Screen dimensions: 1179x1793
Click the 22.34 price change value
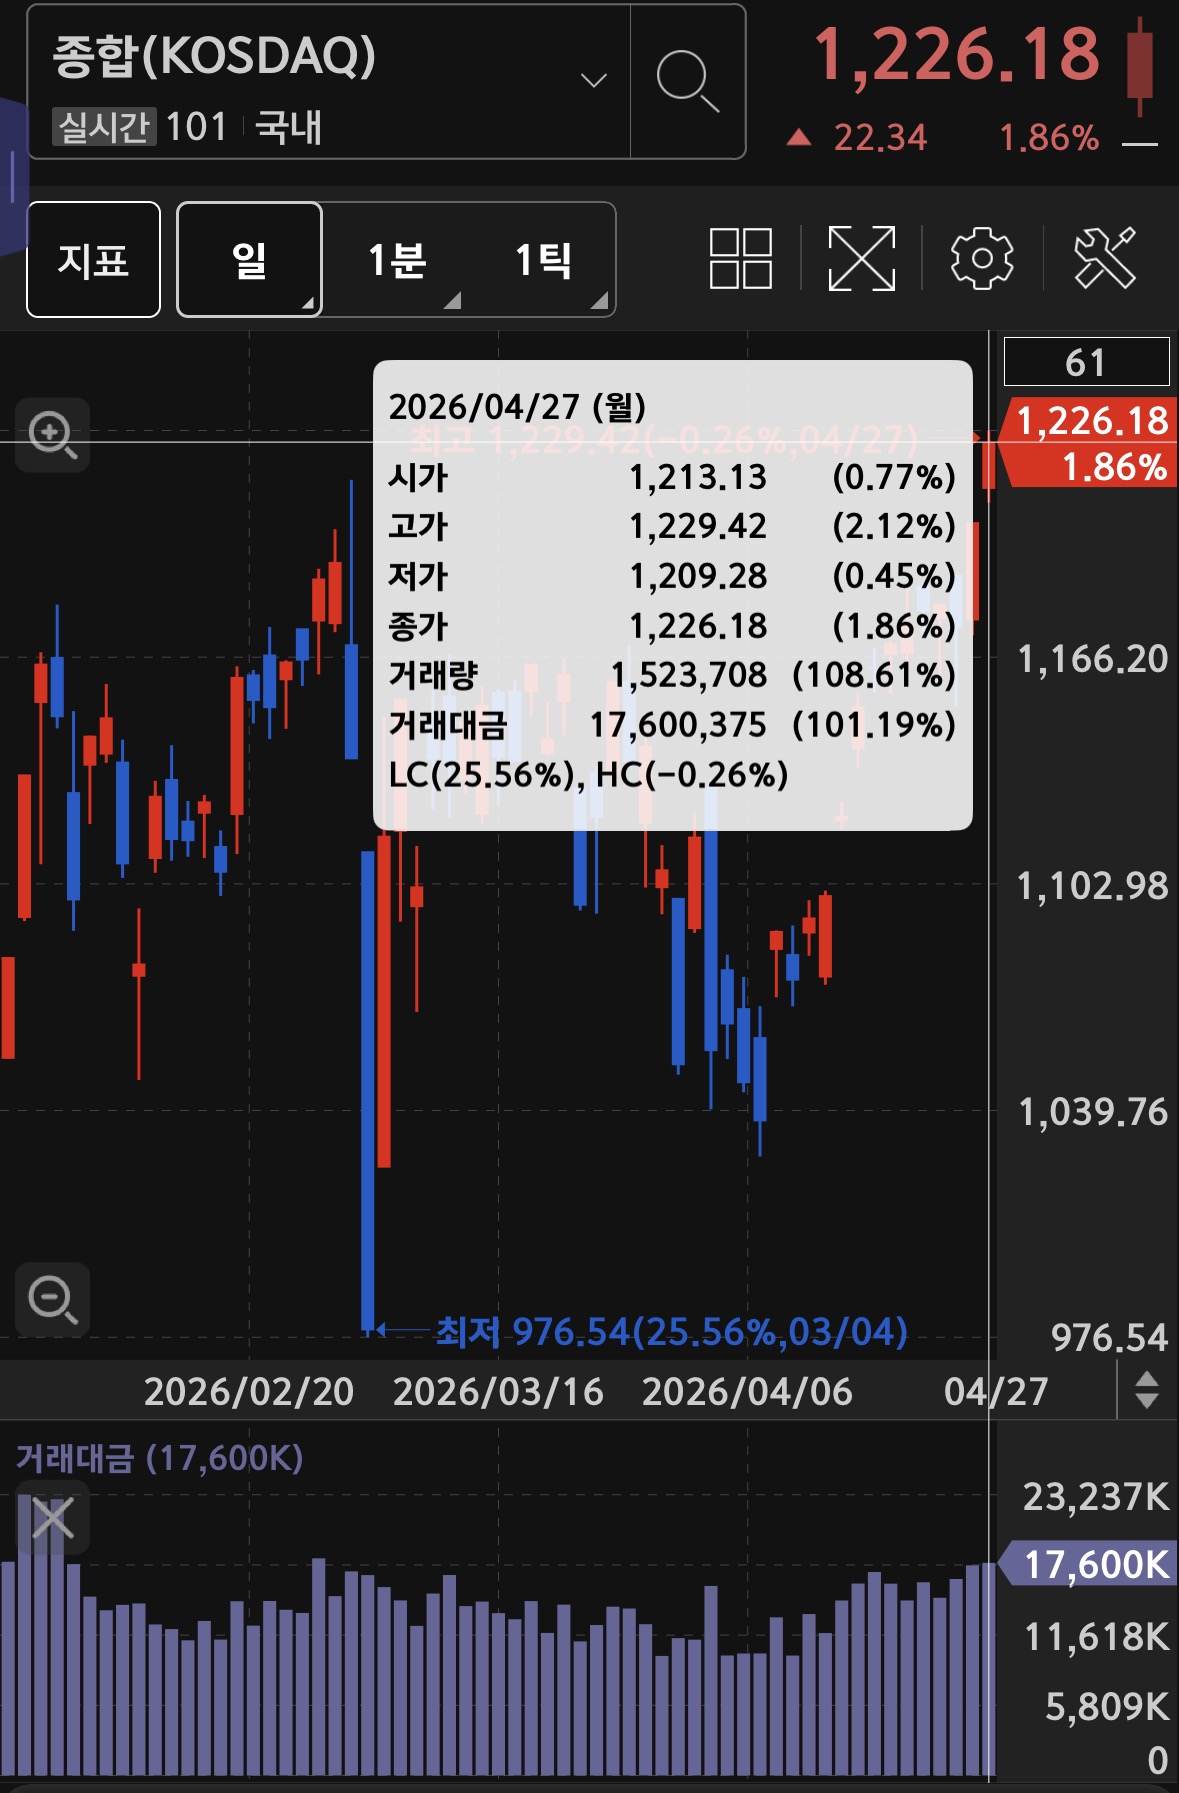pos(880,137)
